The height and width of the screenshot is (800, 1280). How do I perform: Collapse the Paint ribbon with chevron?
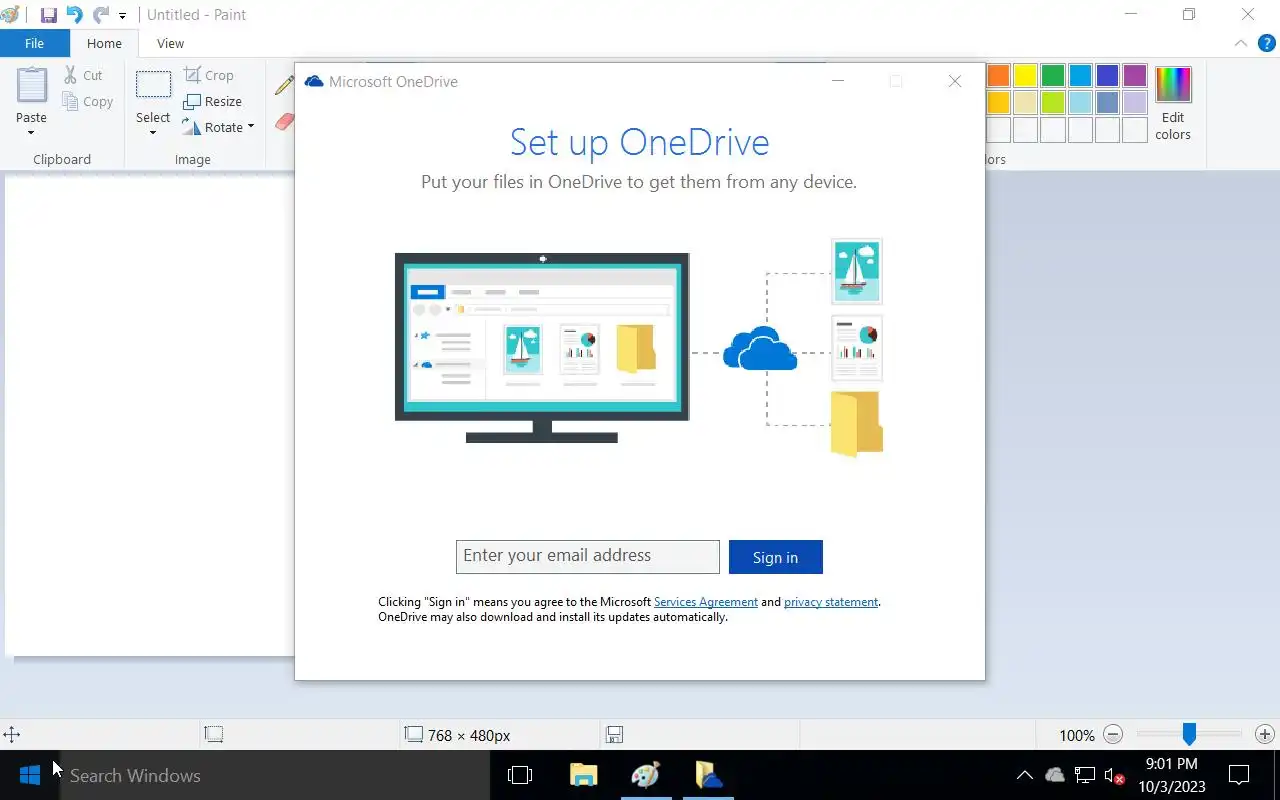pos(1241,43)
